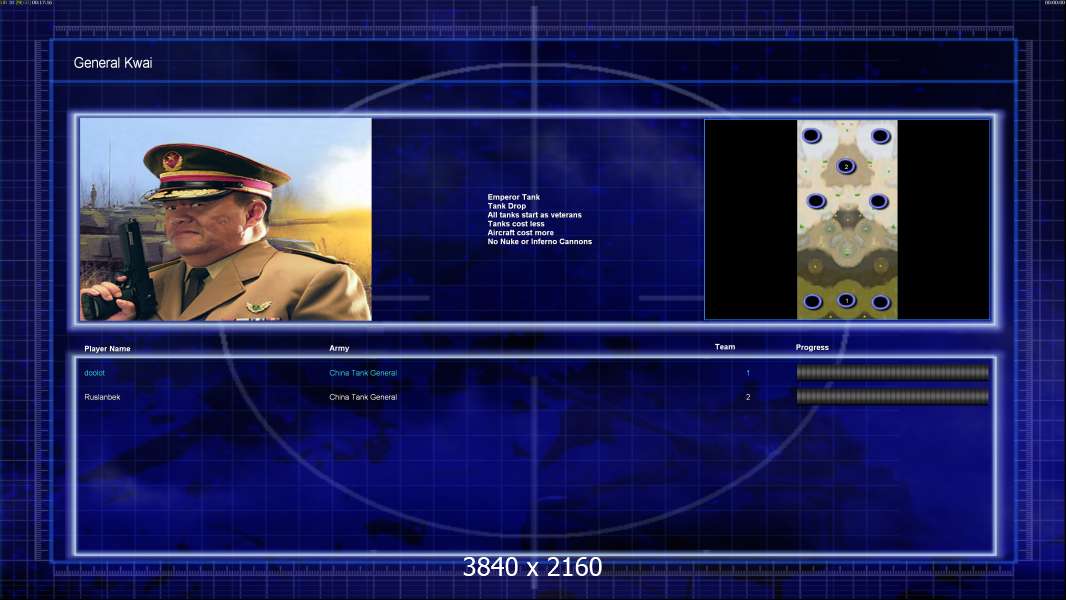Select the empty bottom-left start marker on minimap
Screen dimensions: 1066x600
(812, 302)
